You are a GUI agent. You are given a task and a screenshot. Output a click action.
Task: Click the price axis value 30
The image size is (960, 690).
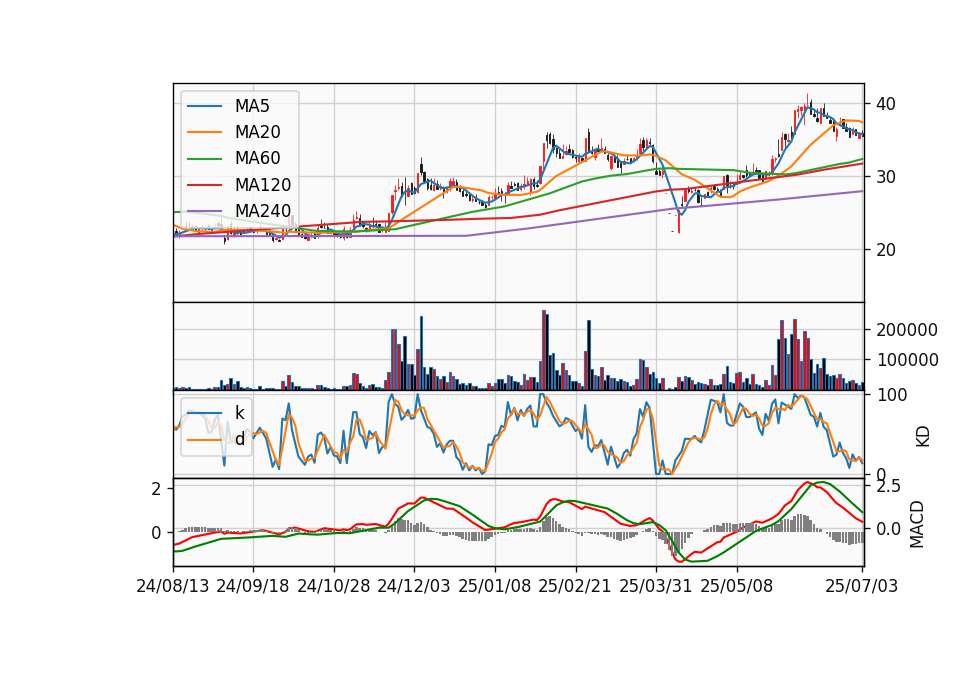(886, 177)
